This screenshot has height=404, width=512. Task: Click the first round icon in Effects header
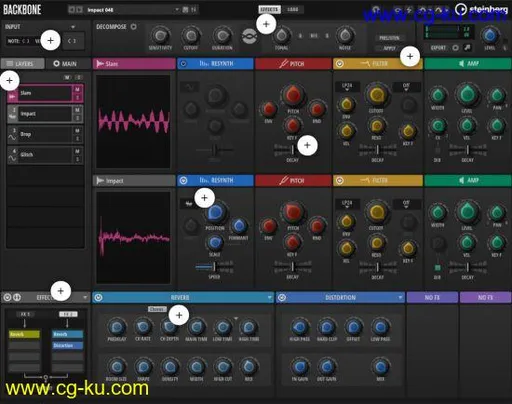[x=7, y=297]
